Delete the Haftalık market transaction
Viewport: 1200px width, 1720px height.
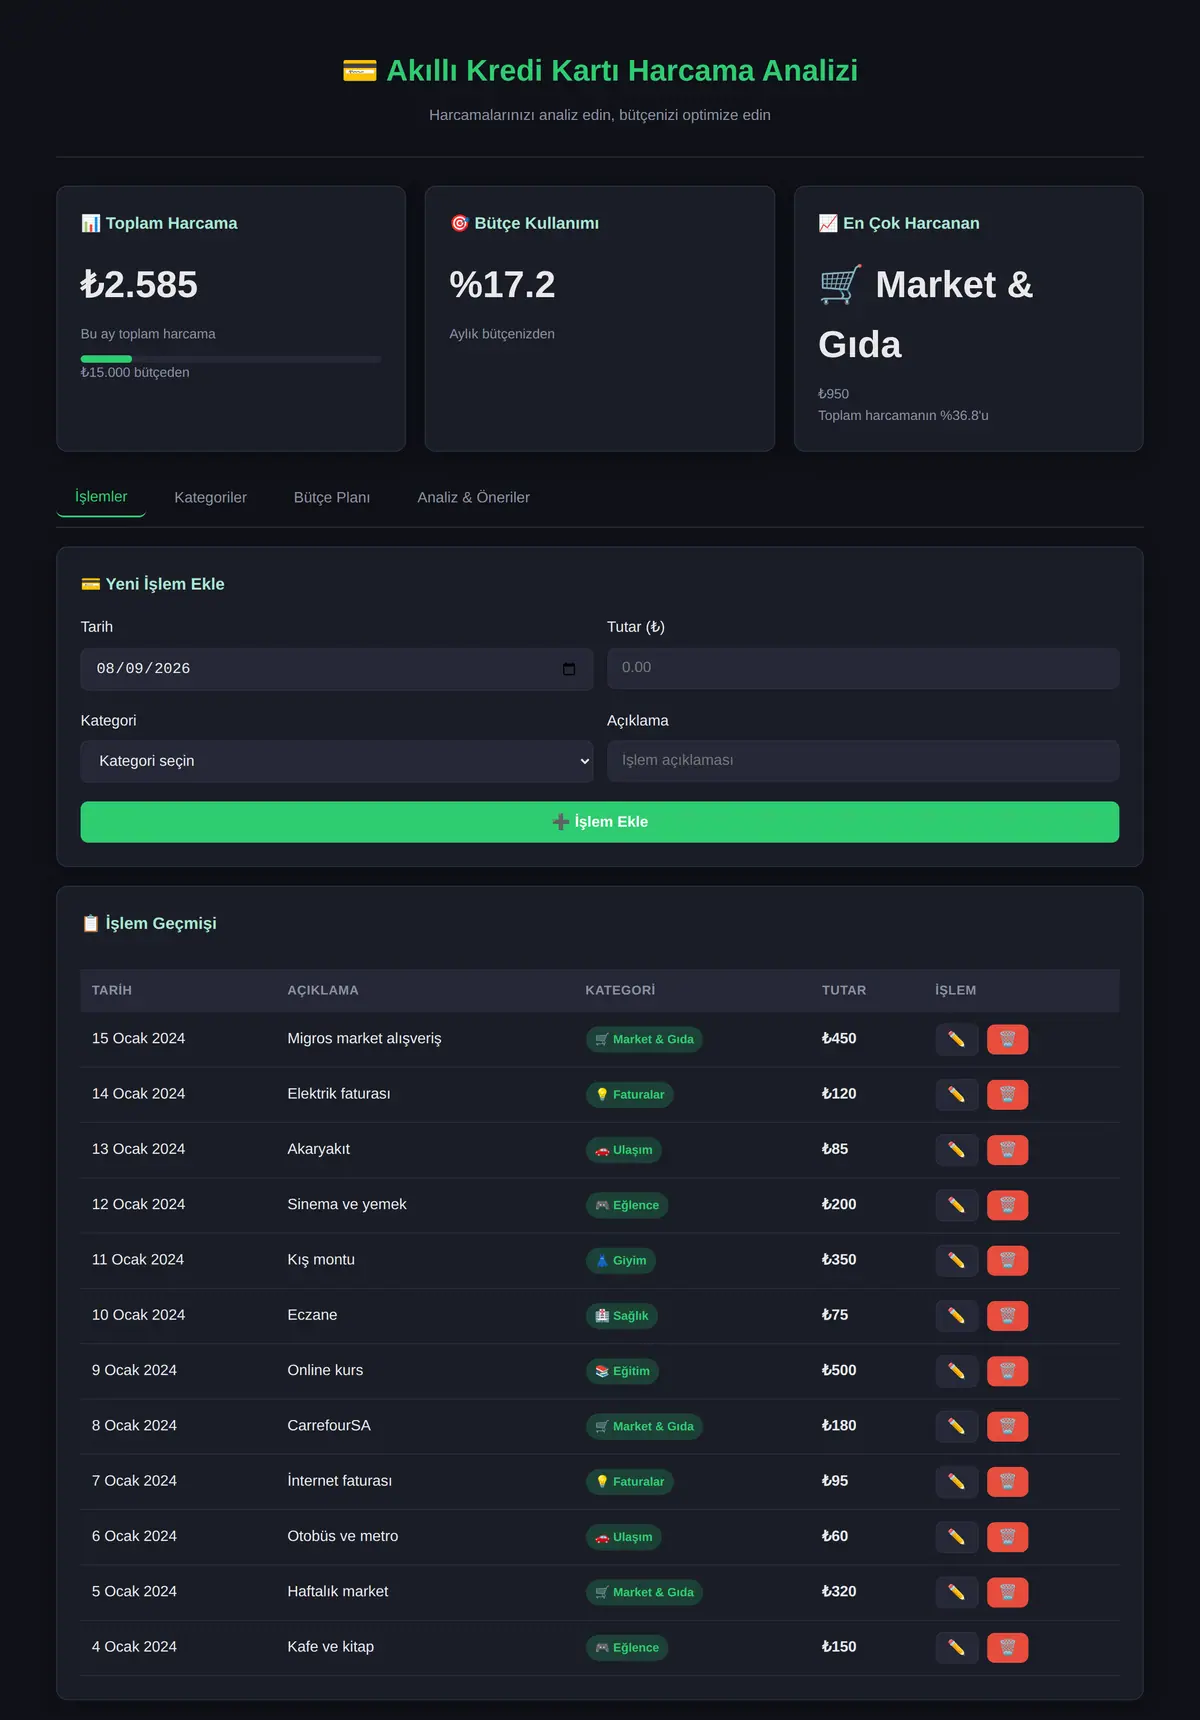tap(1007, 1592)
